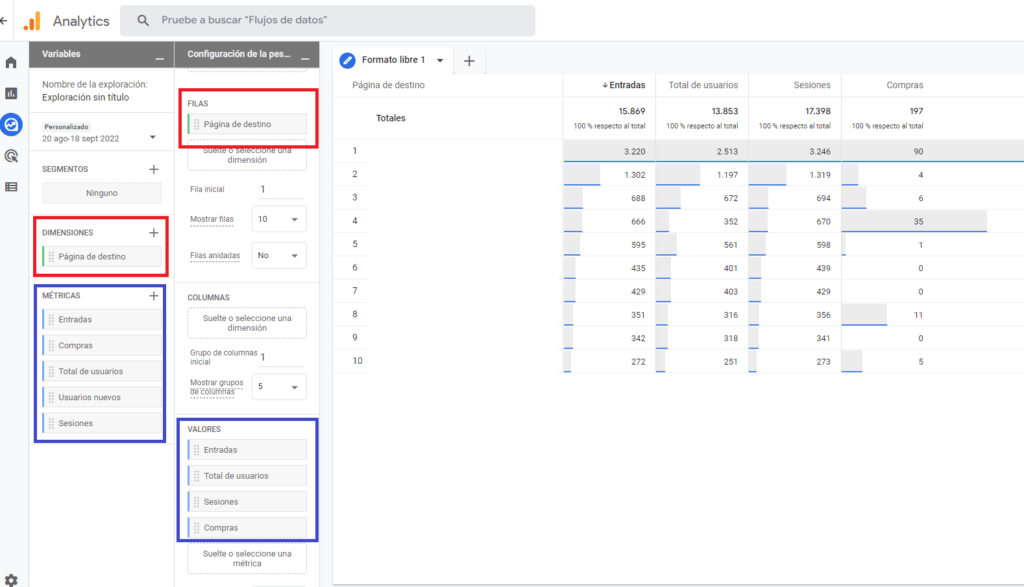Edit the exploration name field
1024x587 pixels.
86,97
